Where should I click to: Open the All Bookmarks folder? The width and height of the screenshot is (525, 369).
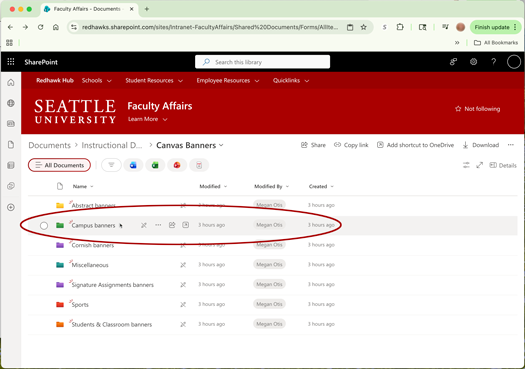(496, 43)
